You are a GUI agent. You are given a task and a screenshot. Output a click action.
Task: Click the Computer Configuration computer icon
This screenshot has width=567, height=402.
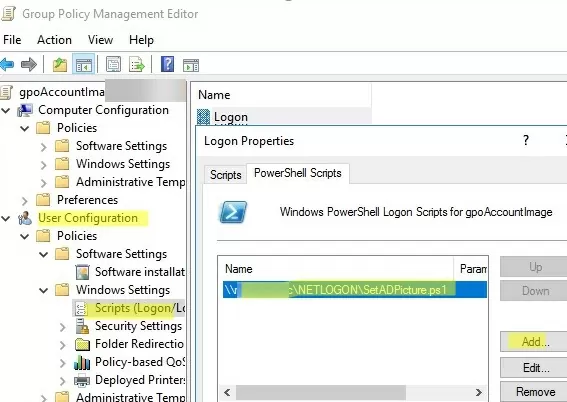coord(25,110)
